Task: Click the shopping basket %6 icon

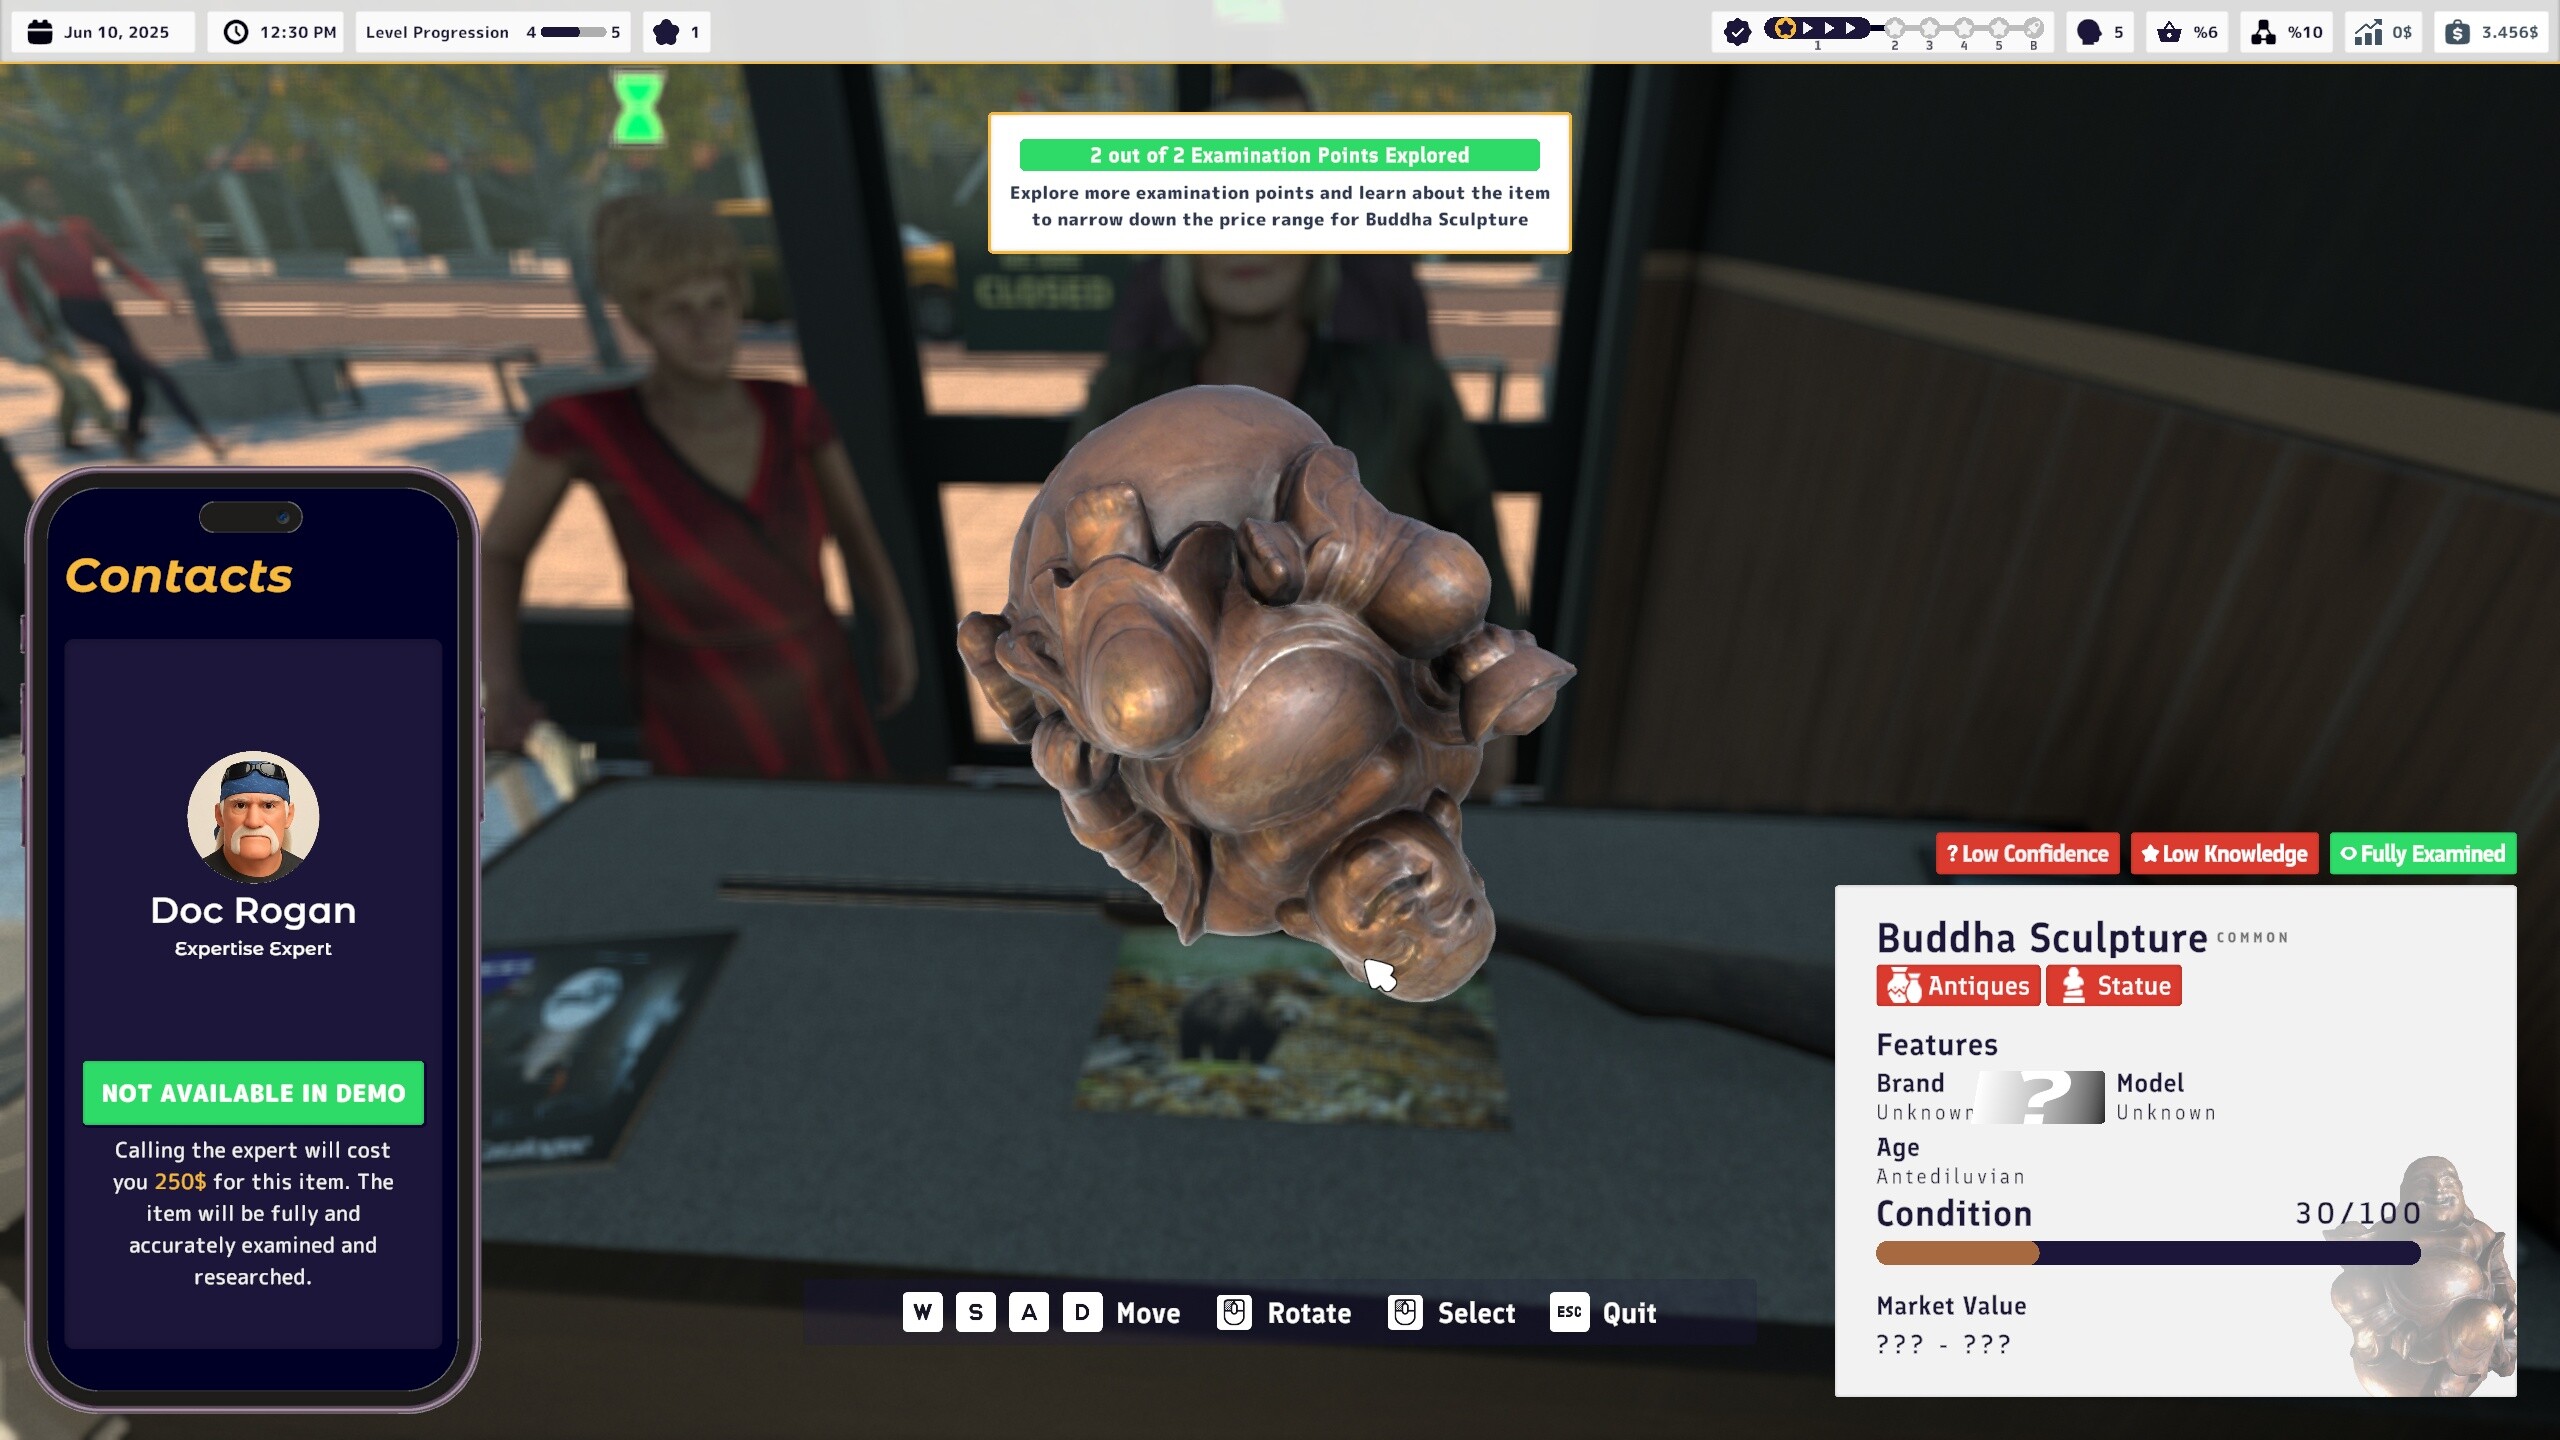Action: click(2172, 31)
